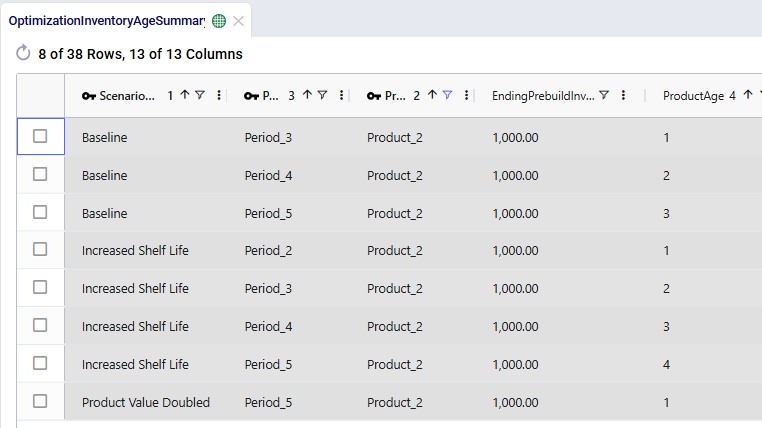Check the Increased Shelf Life Period_4 row checkbox

point(40,325)
